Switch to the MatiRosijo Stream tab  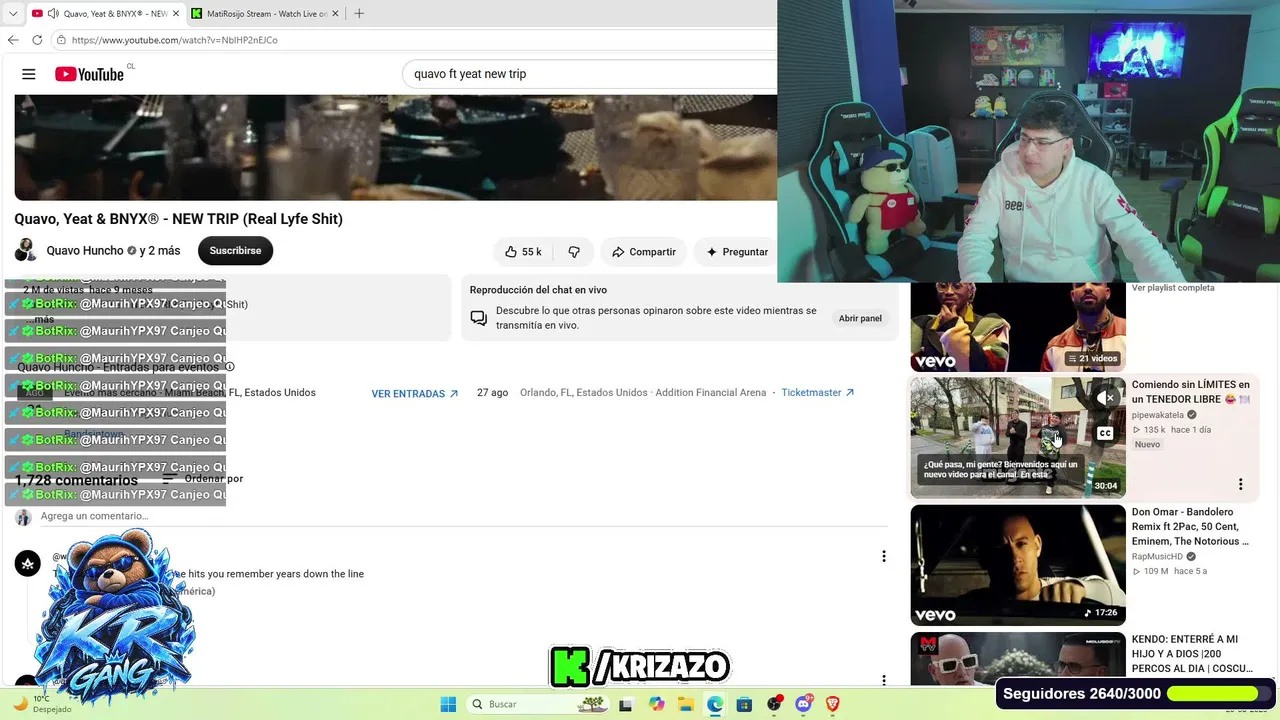pyautogui.click(x=266, y=14)
